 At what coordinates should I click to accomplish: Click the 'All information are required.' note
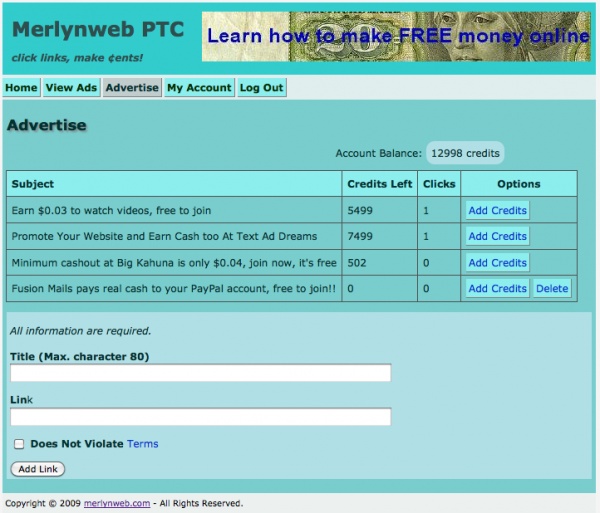(x=80, y=331)
